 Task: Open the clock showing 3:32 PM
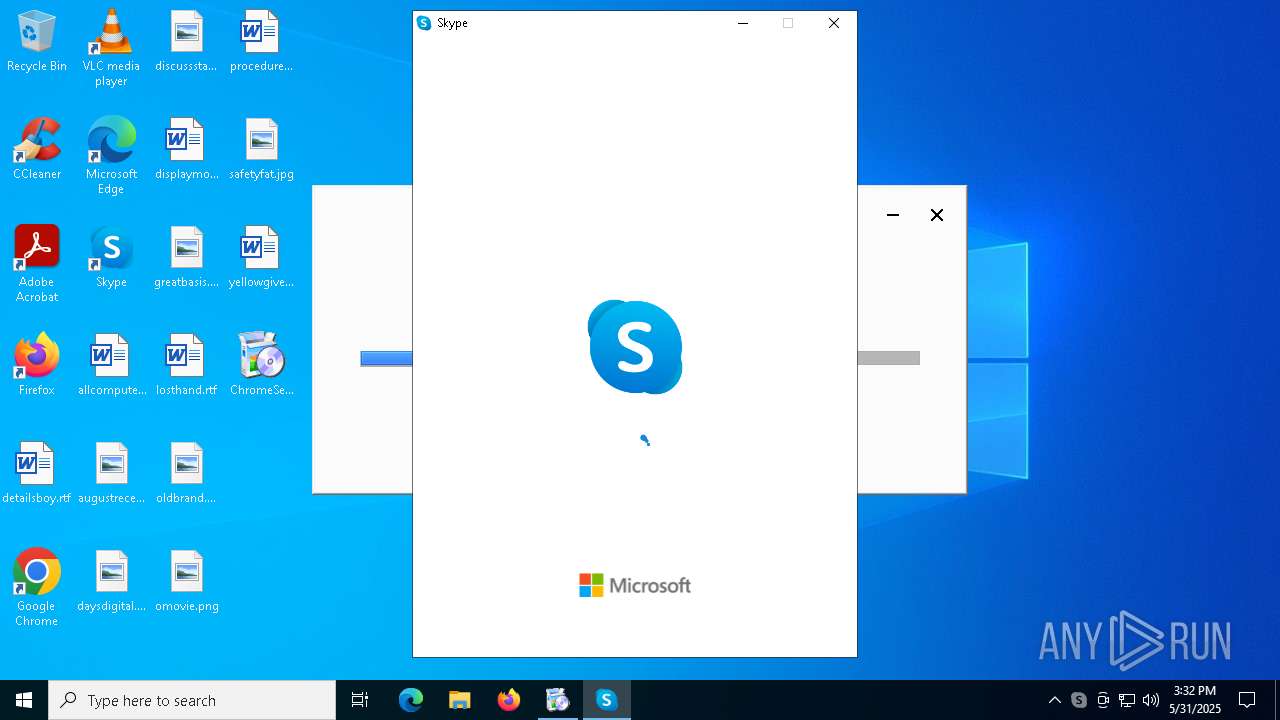[1195, 700]
